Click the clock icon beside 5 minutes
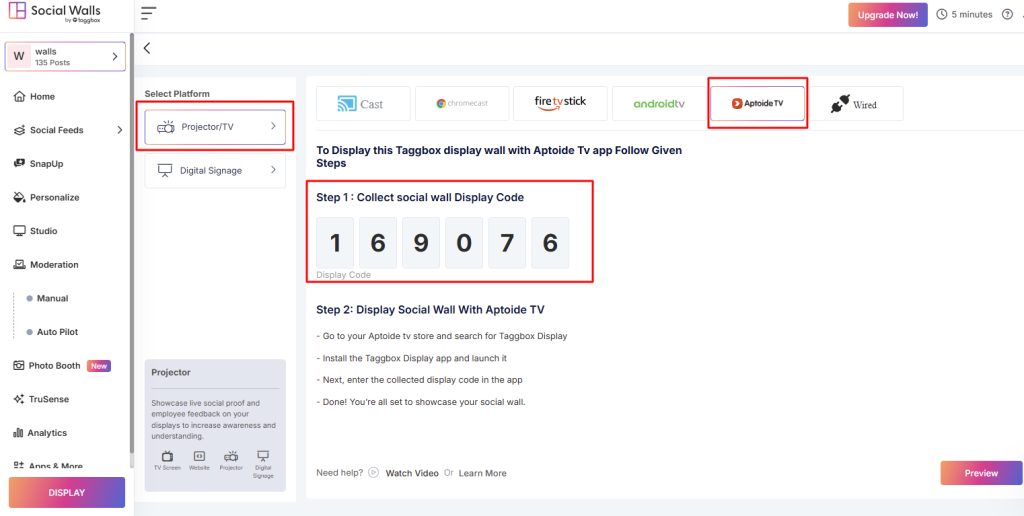This screenshot has width=1024, height=516. pos(942,14)
